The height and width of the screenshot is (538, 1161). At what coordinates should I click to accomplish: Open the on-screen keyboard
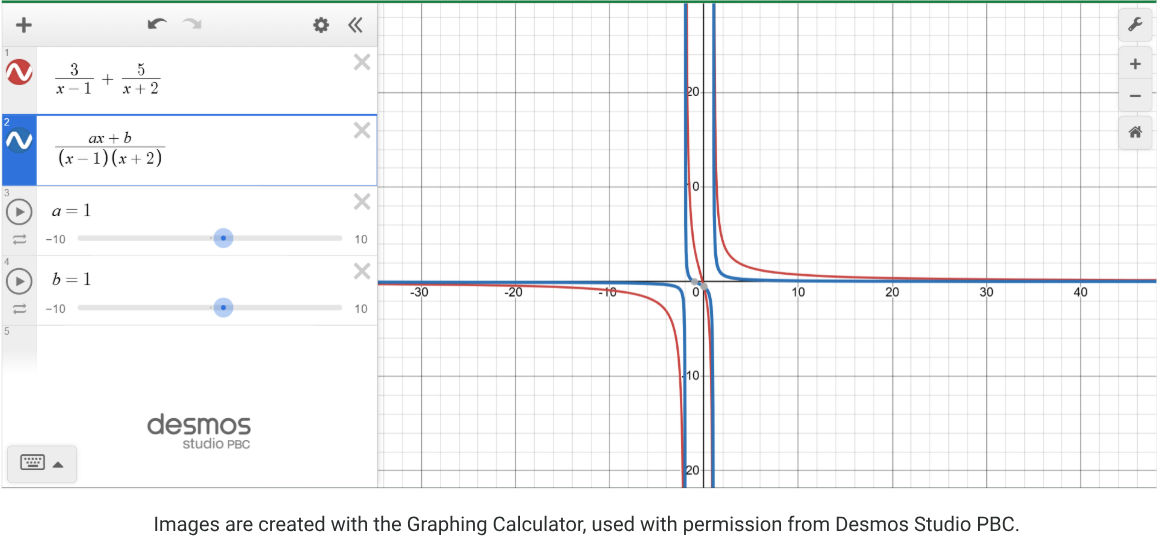pos(33,463)
